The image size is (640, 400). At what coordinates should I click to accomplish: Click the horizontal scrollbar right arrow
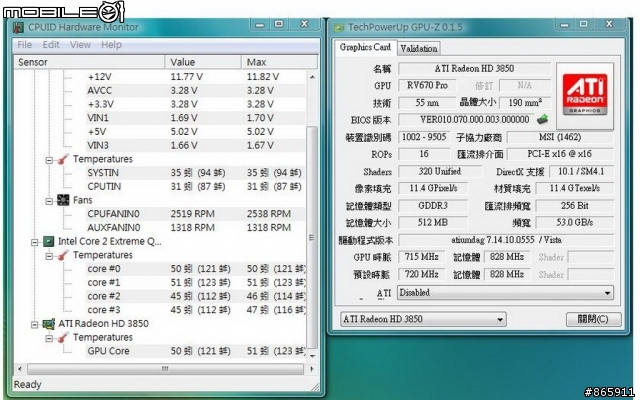tap(312, 369)
